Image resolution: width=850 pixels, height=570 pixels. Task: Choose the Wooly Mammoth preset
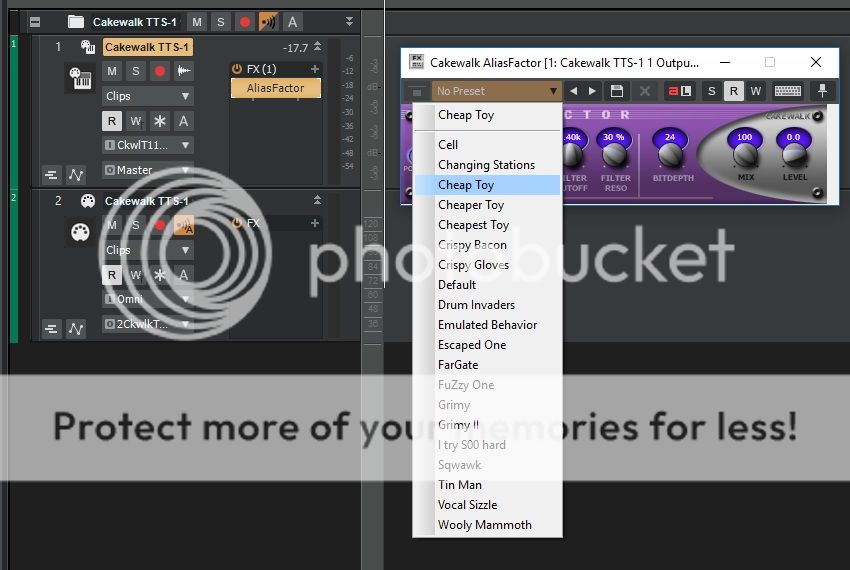point(484,525)
